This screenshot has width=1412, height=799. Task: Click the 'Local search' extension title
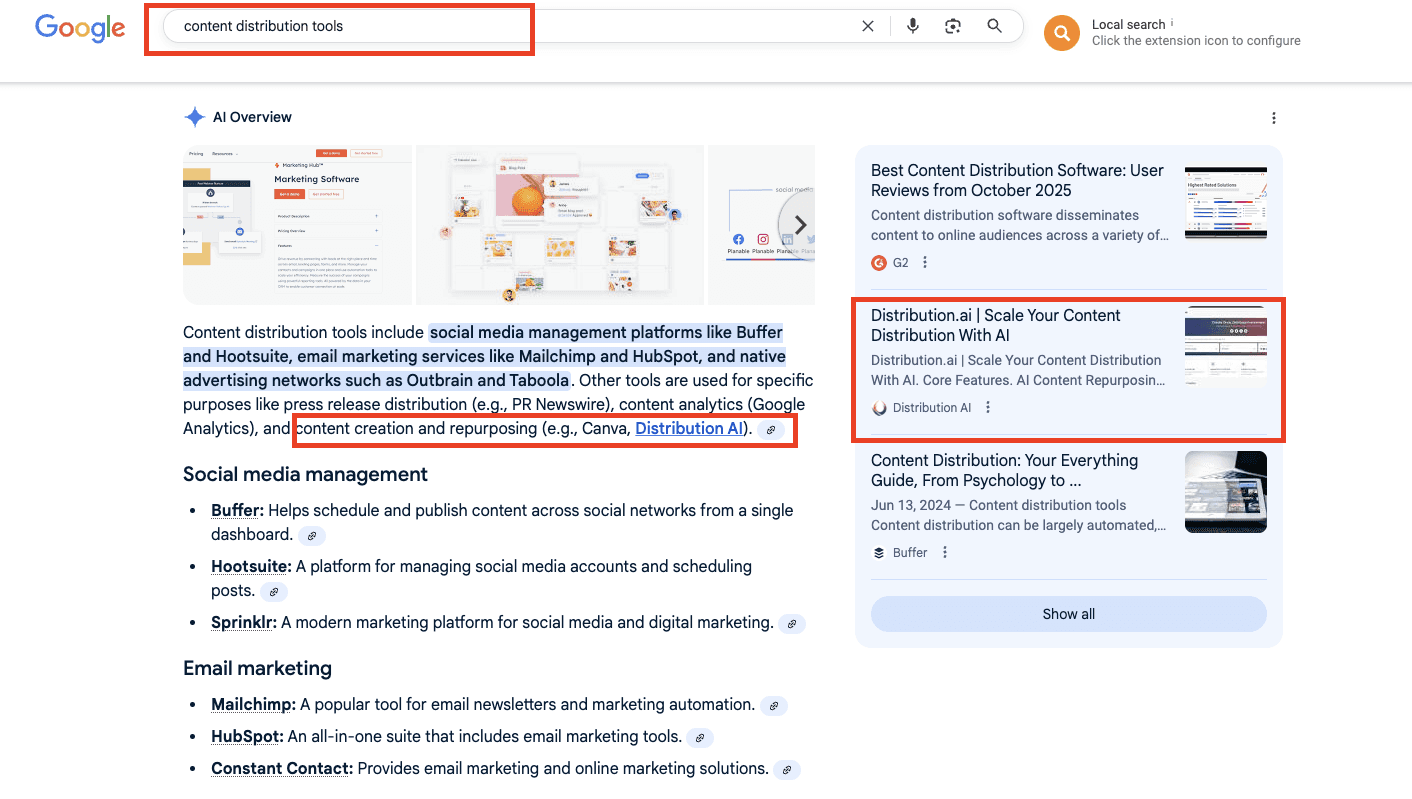[x=1129, y=24]
